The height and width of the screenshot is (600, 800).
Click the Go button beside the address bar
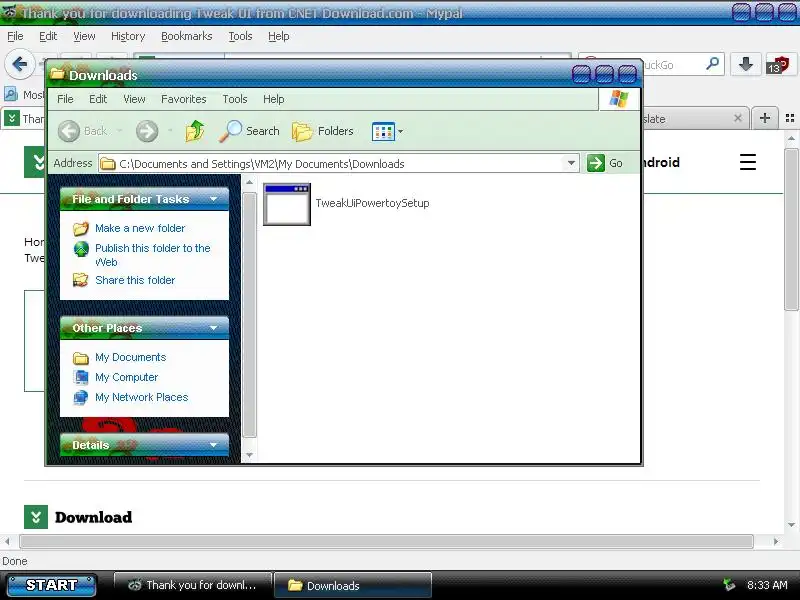(605, 163)
